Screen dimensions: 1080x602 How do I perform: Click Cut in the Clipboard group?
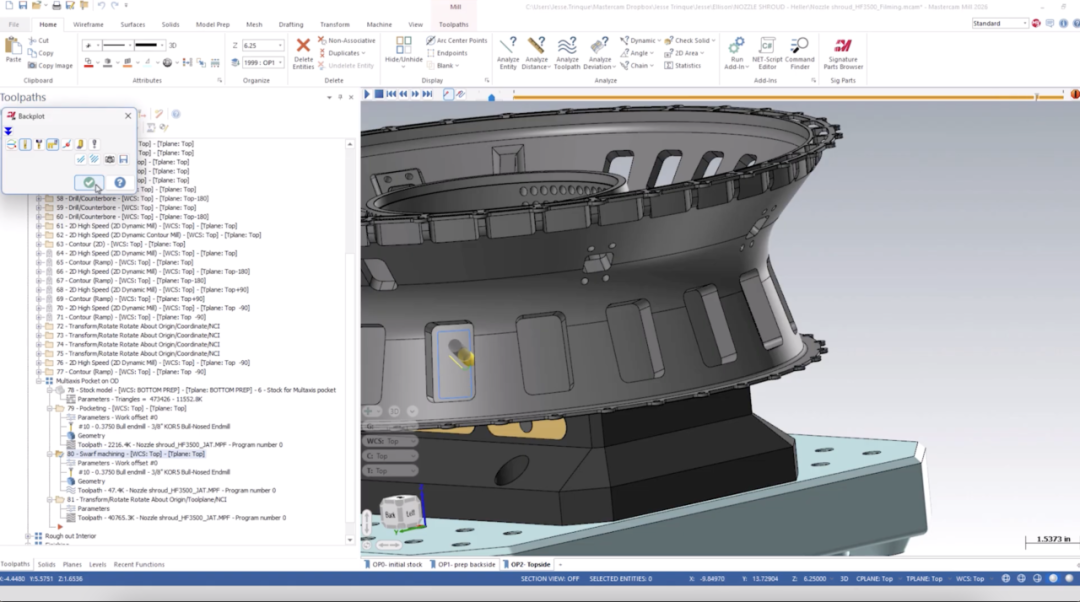point(39,41)
